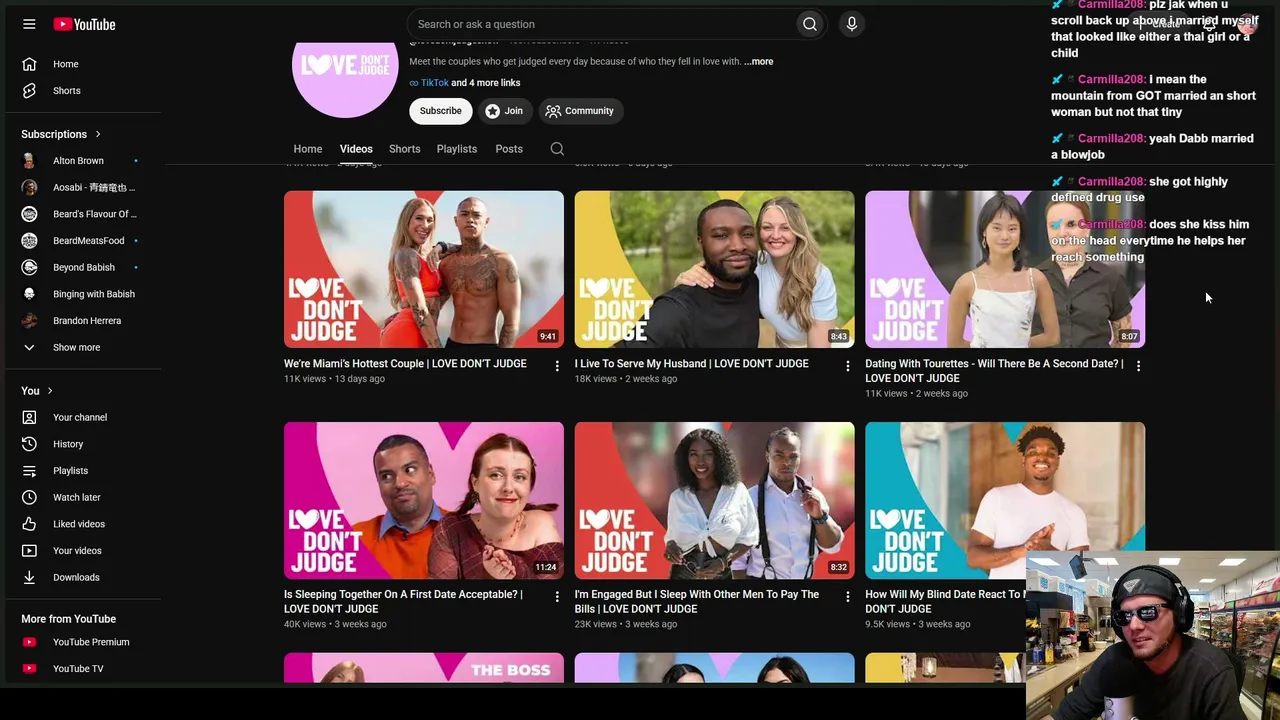Screen dimensions: 1280x720
Task: Click the Join membership button
Action: [505, 111]
